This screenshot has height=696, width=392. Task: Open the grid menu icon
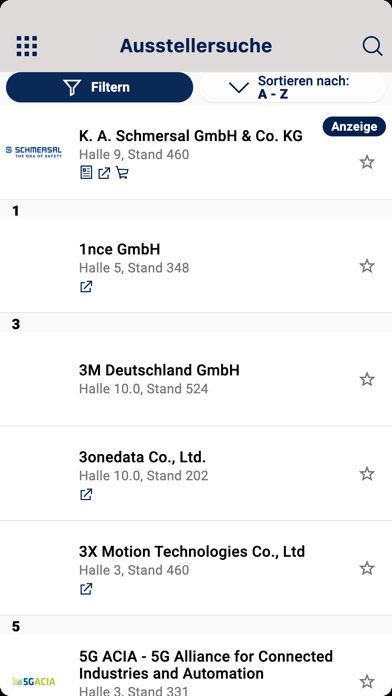point(27,46)
